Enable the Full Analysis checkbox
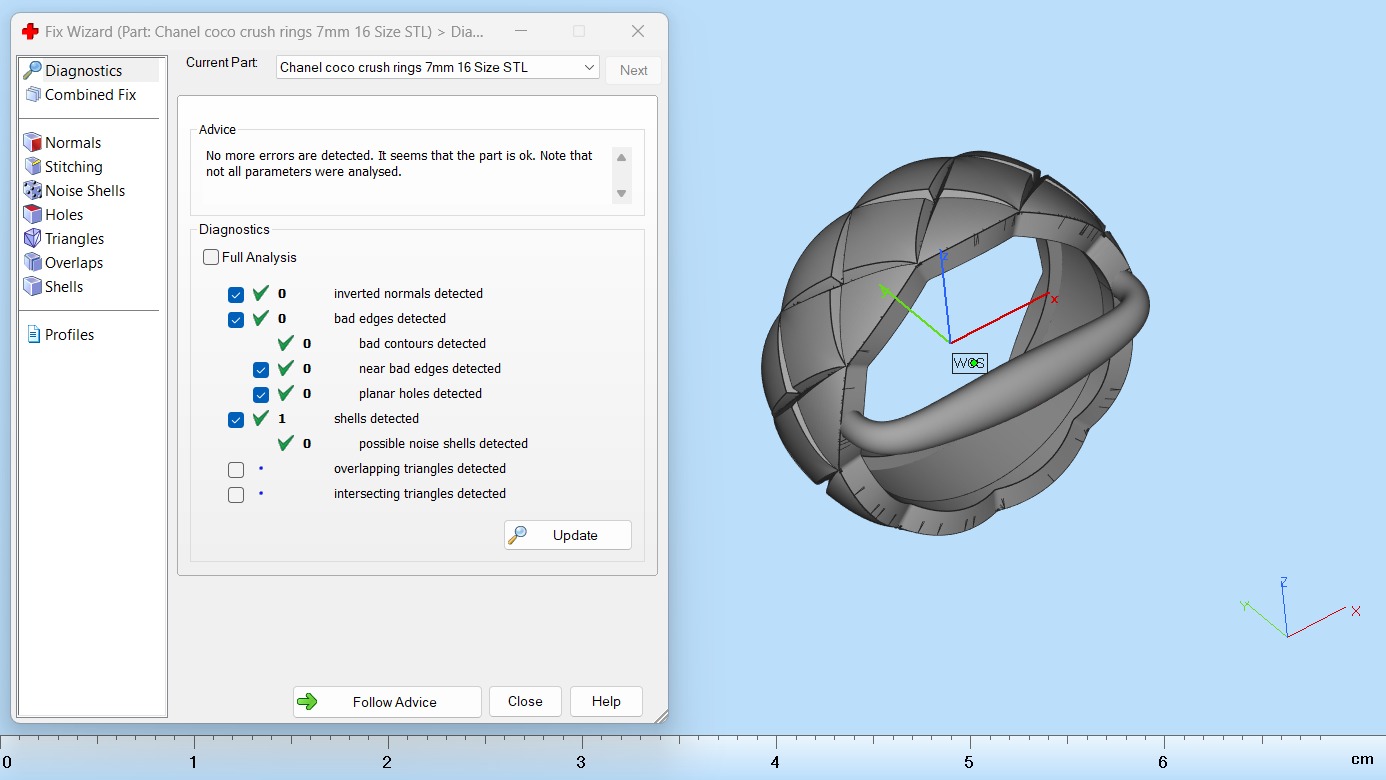The height and width of the screenshot is (780, 1386). [211, 257]
